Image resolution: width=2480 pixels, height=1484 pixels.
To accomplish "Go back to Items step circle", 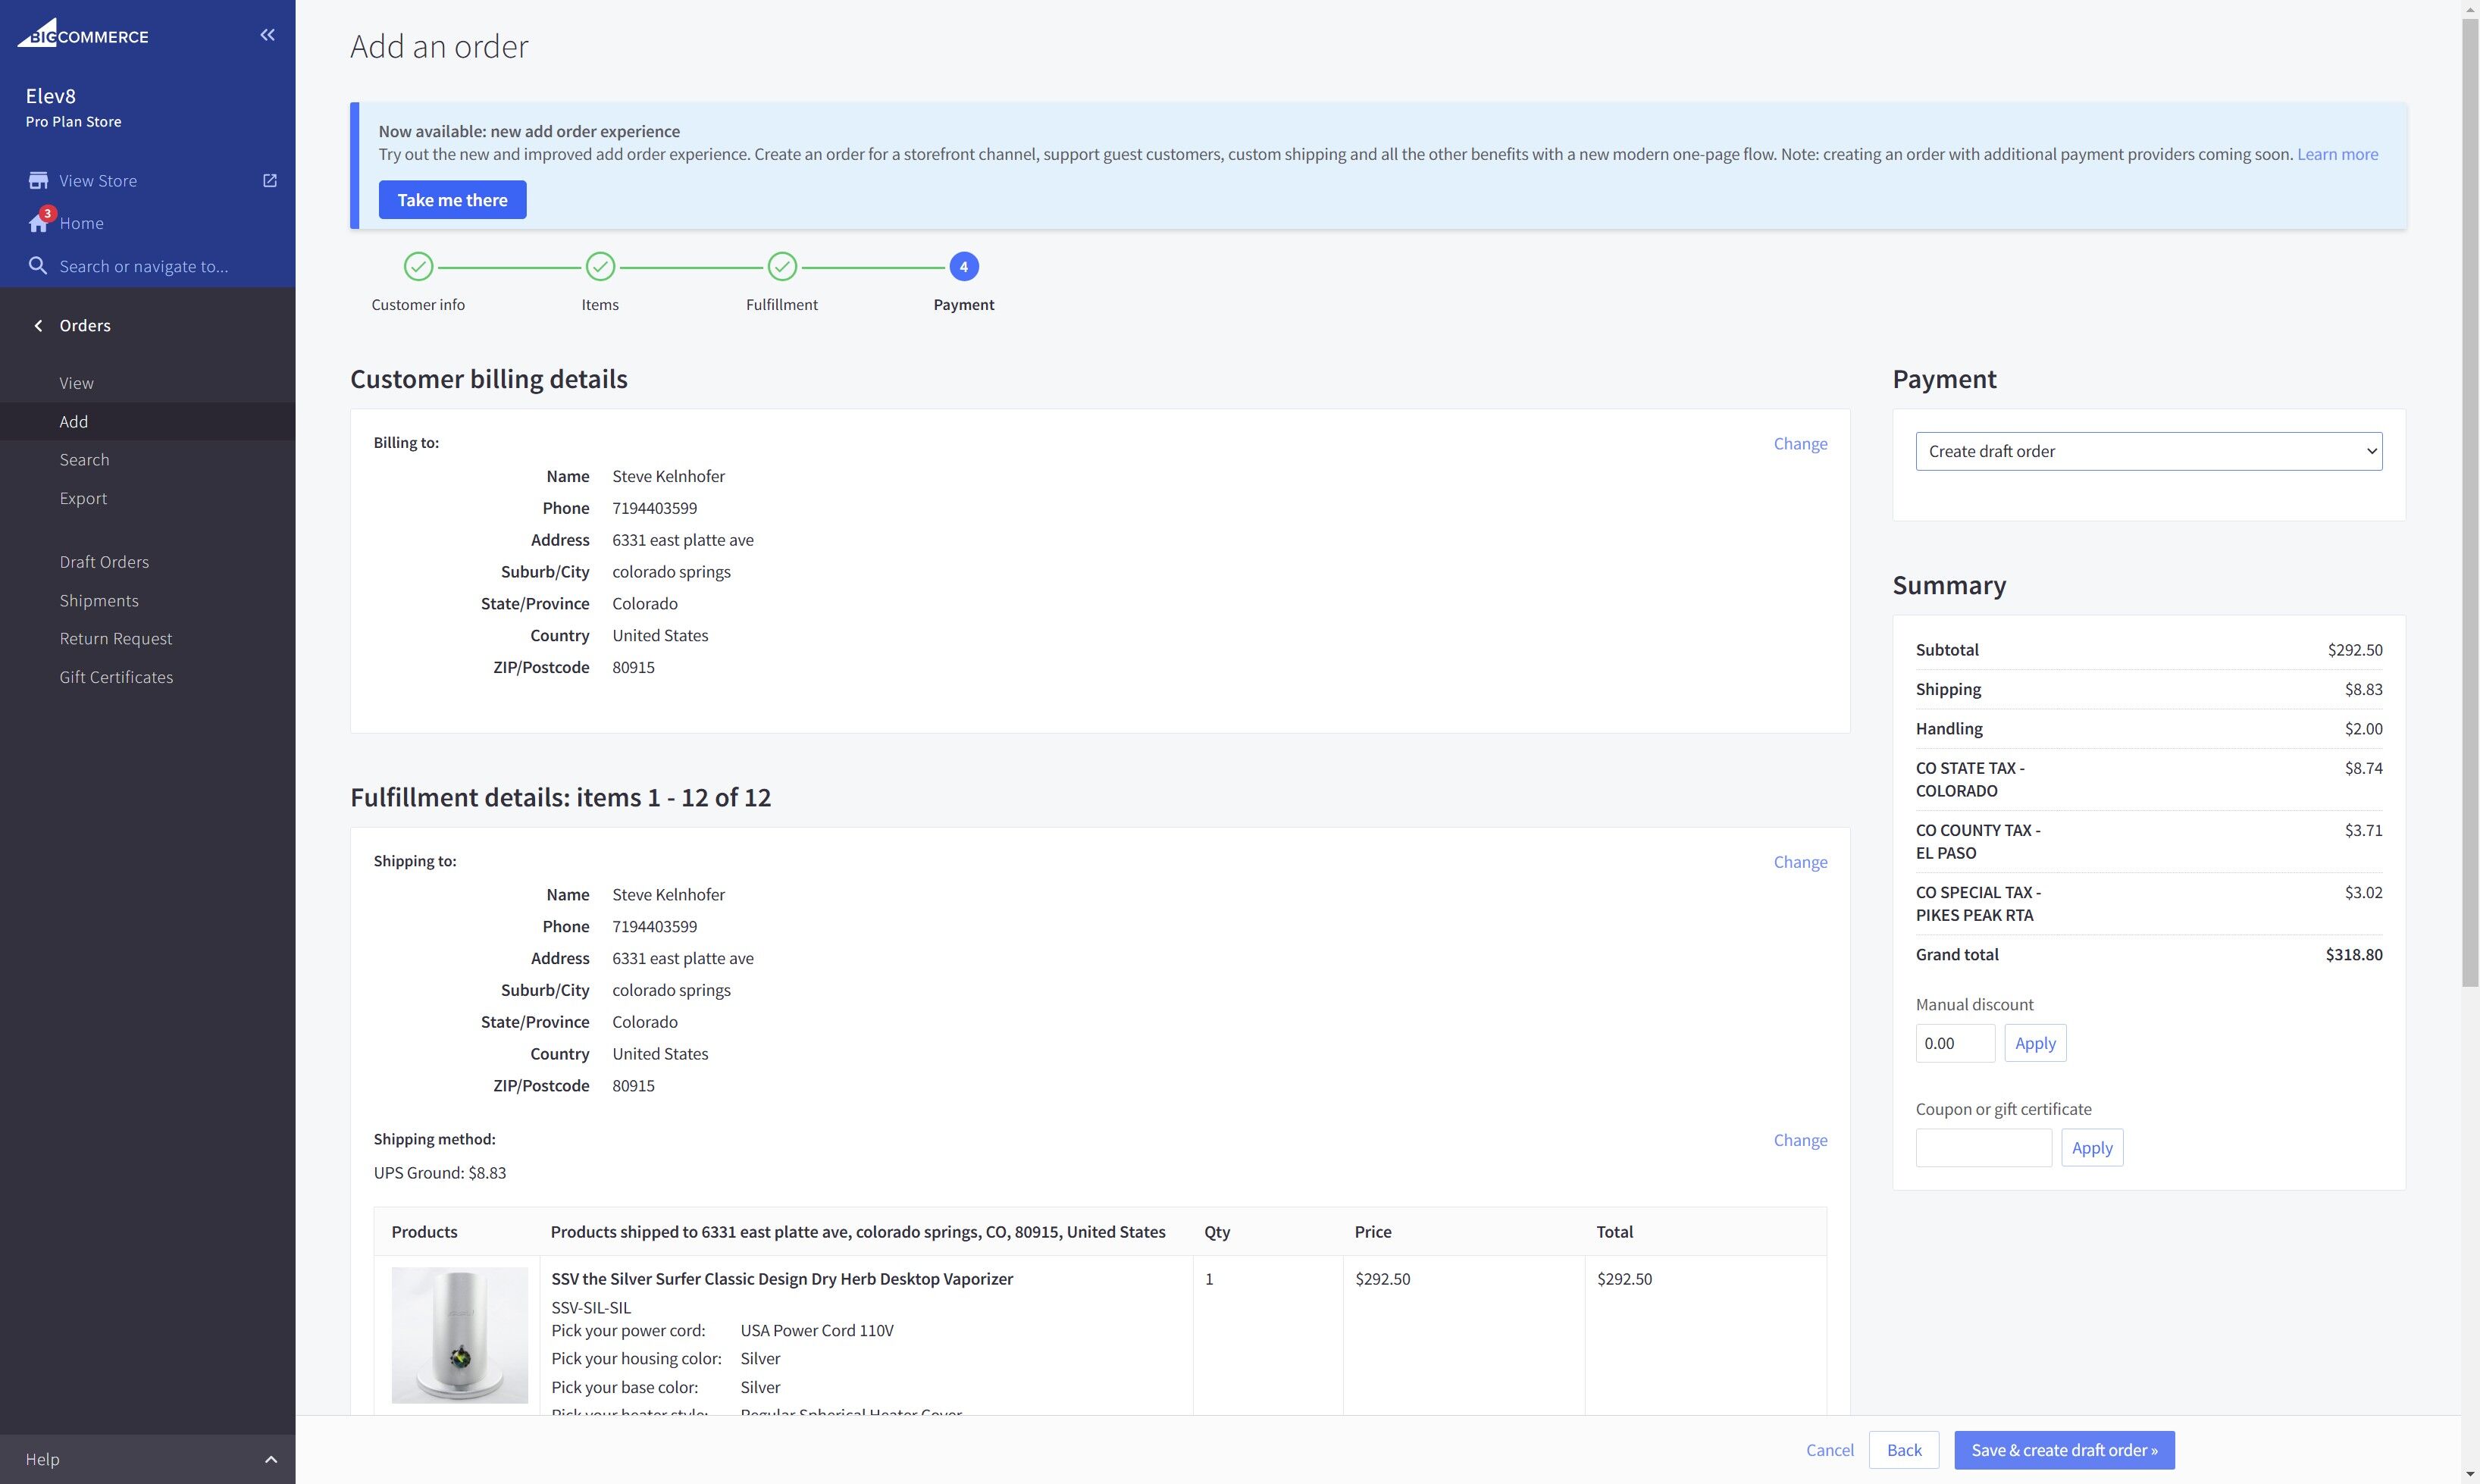I will coord(600,267).
